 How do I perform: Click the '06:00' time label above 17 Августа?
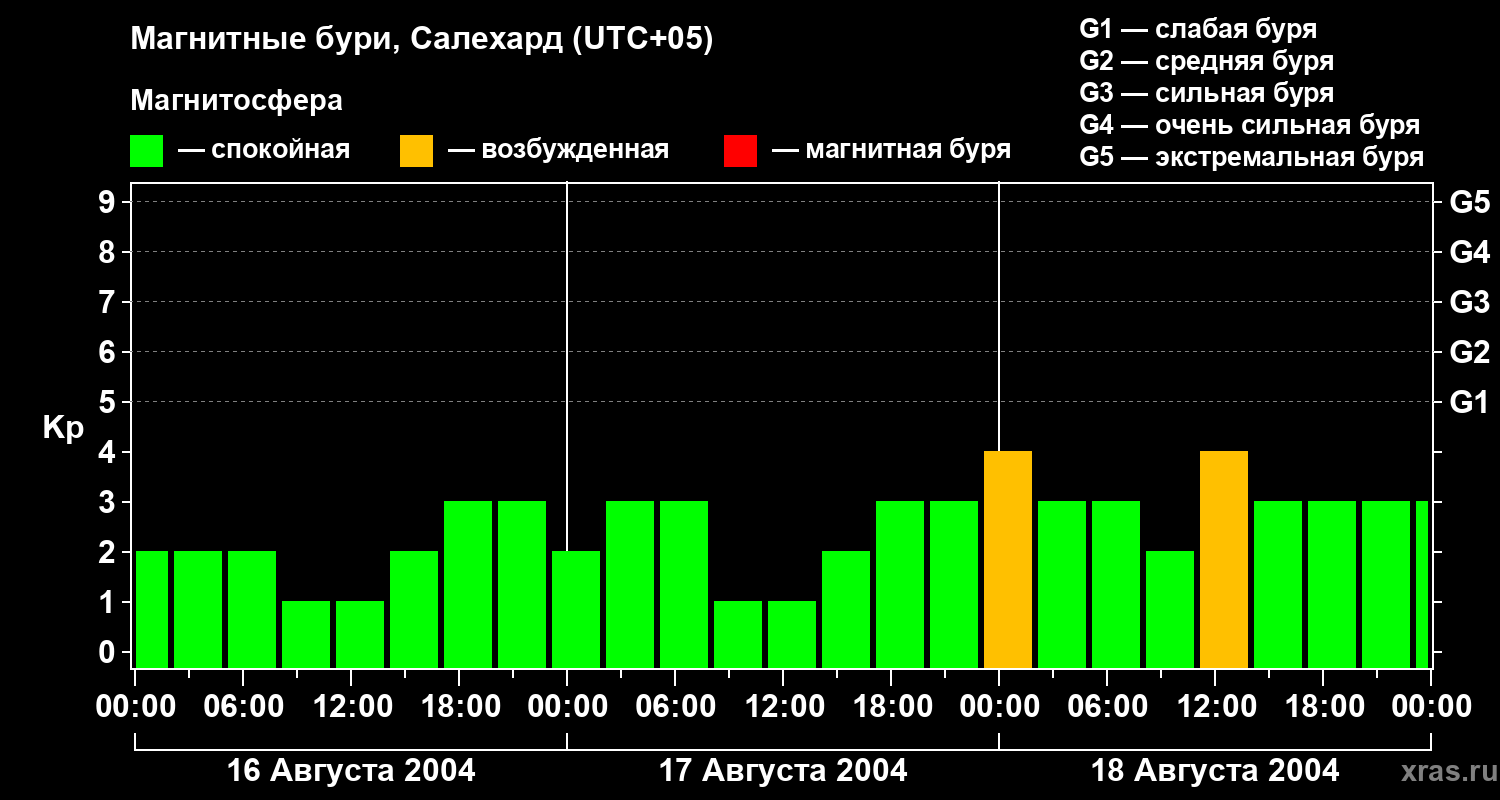coord(675,707)
